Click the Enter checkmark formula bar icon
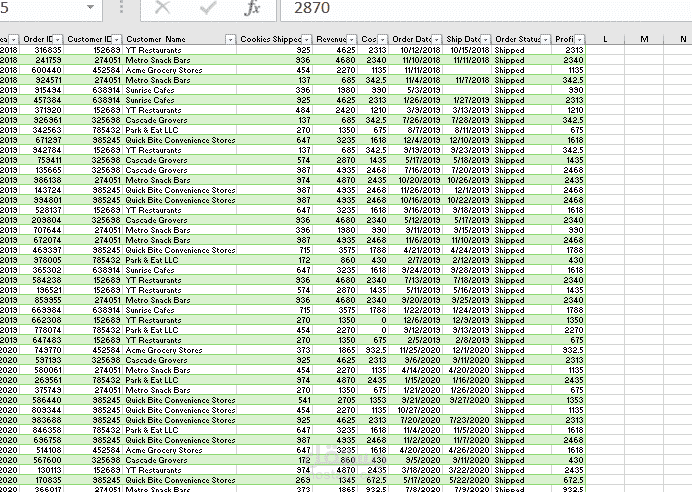Screen dimensions: 692x492 click(x=208, y=7)
